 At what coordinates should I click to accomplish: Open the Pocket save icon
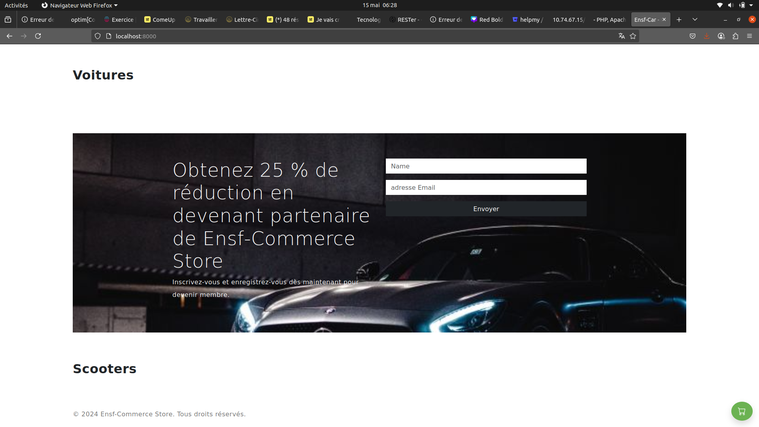(x=693, y=36)
